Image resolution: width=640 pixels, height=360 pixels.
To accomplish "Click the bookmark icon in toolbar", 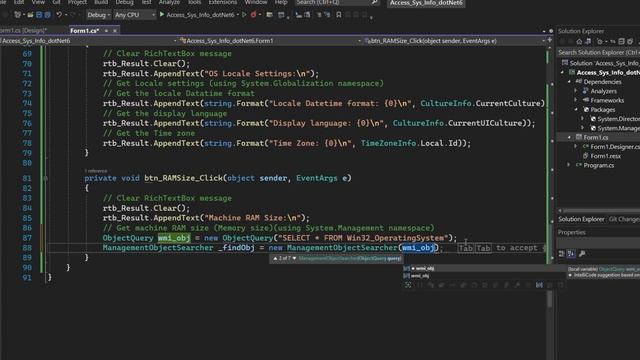I will click(x=338, y=15).
